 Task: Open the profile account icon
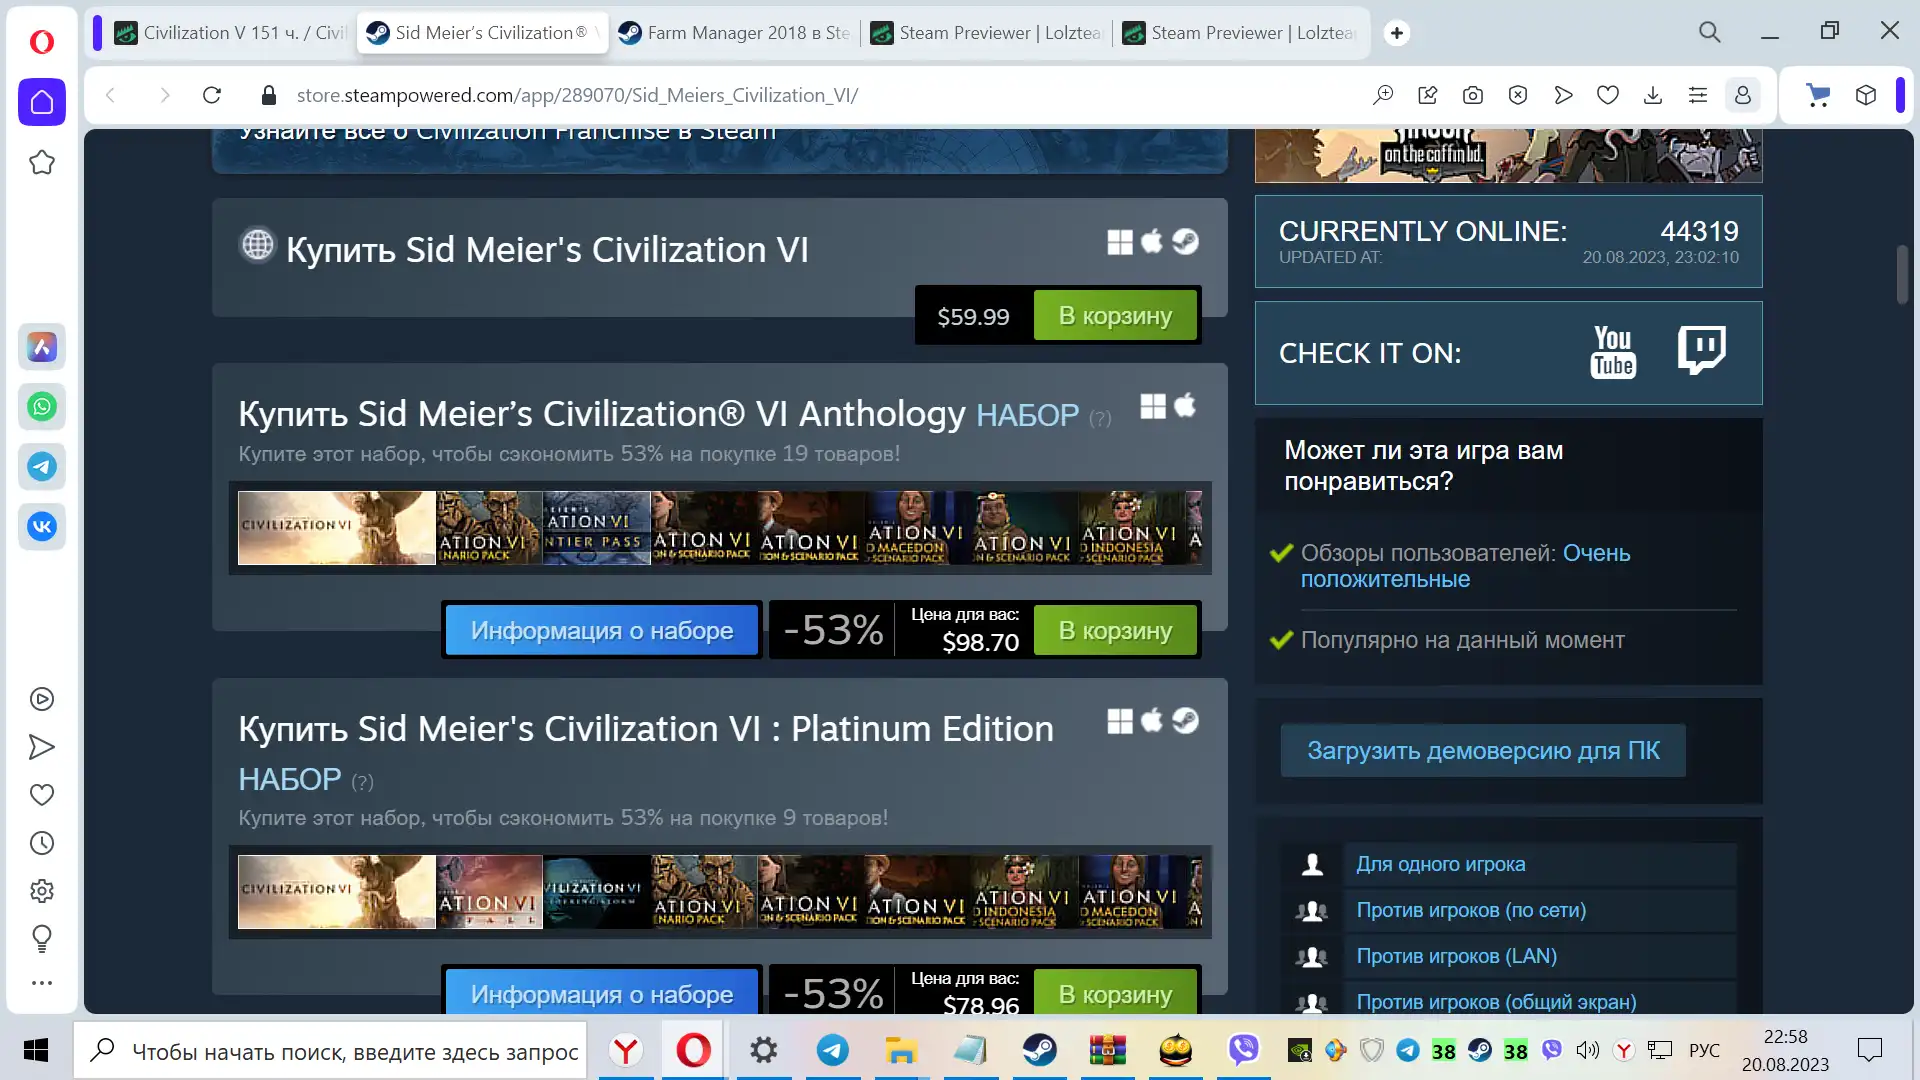coord(1743,95)
